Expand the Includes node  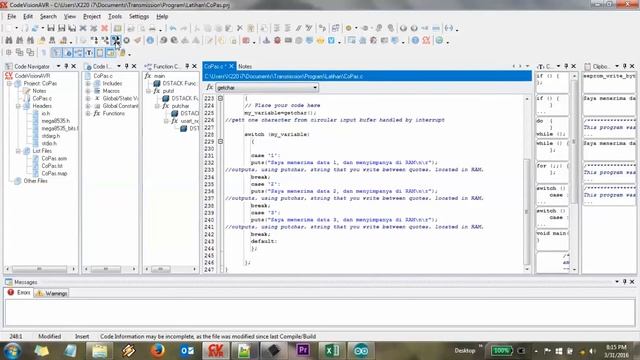(88, 83)
